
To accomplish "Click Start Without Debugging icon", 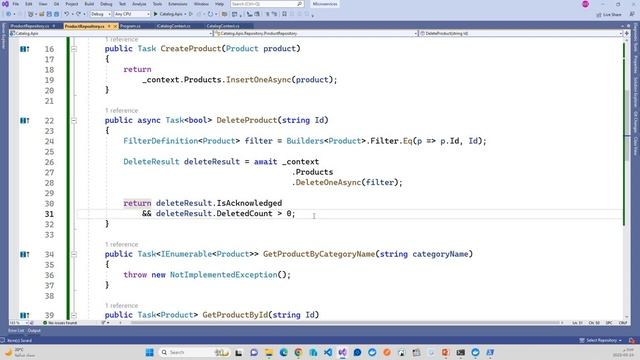I will [x=191, y=14].
